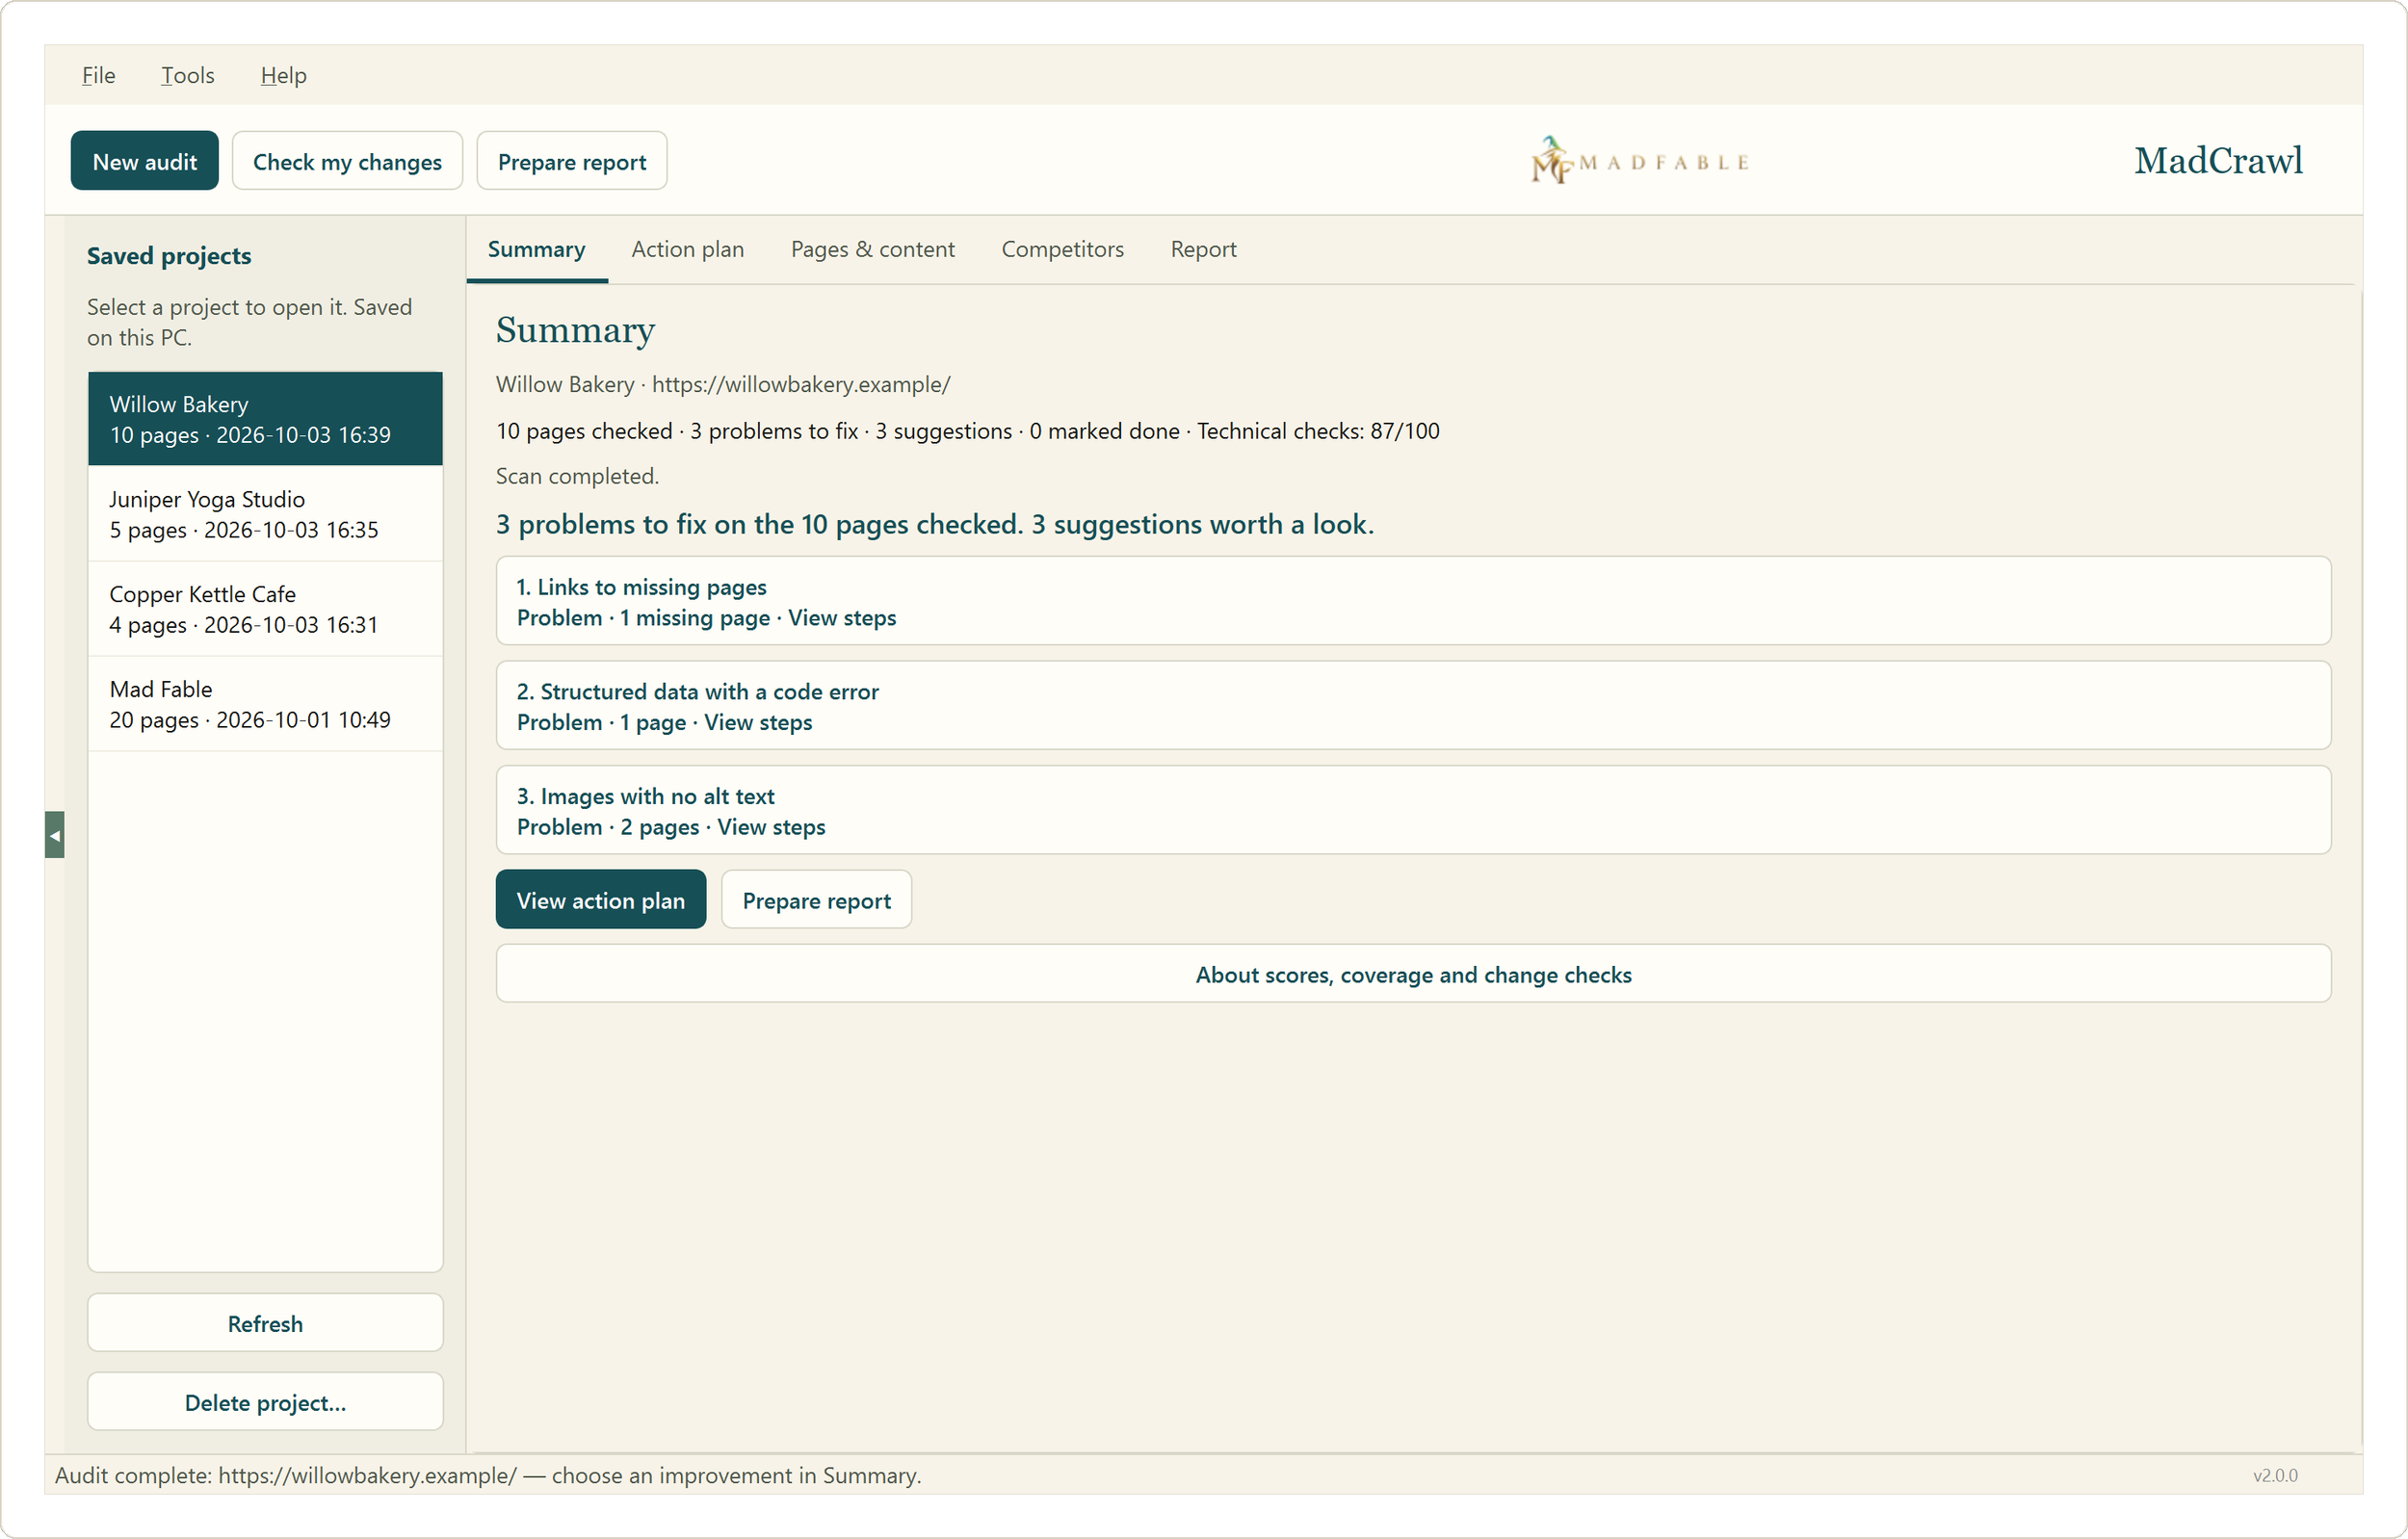Screen dimensions: 2408x1539
Task: Click the MadCrawl app title
Action: point(2217,160)
